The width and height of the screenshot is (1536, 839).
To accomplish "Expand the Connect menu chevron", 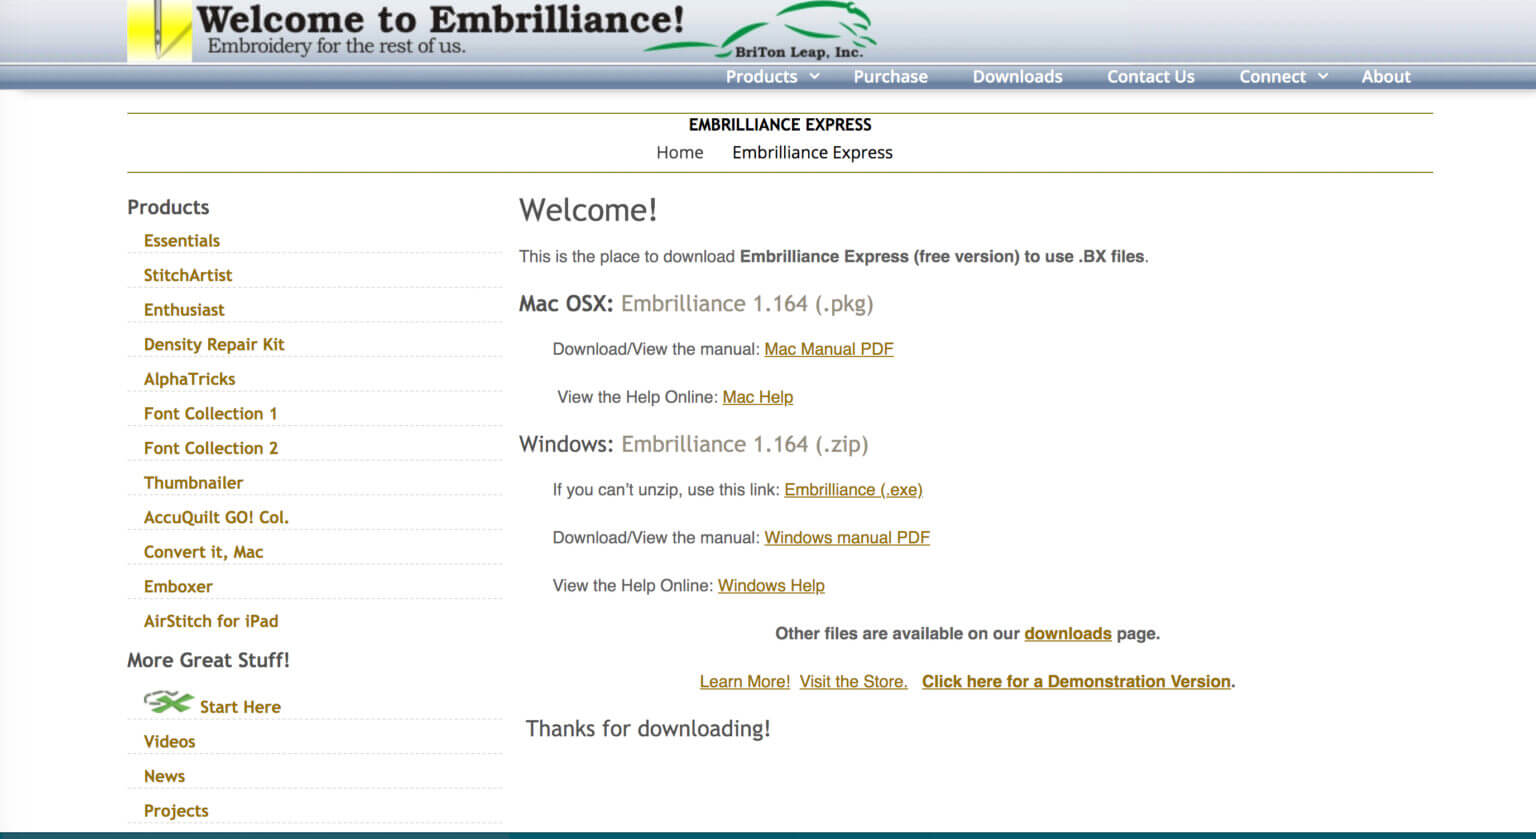I will point(1323,76).
